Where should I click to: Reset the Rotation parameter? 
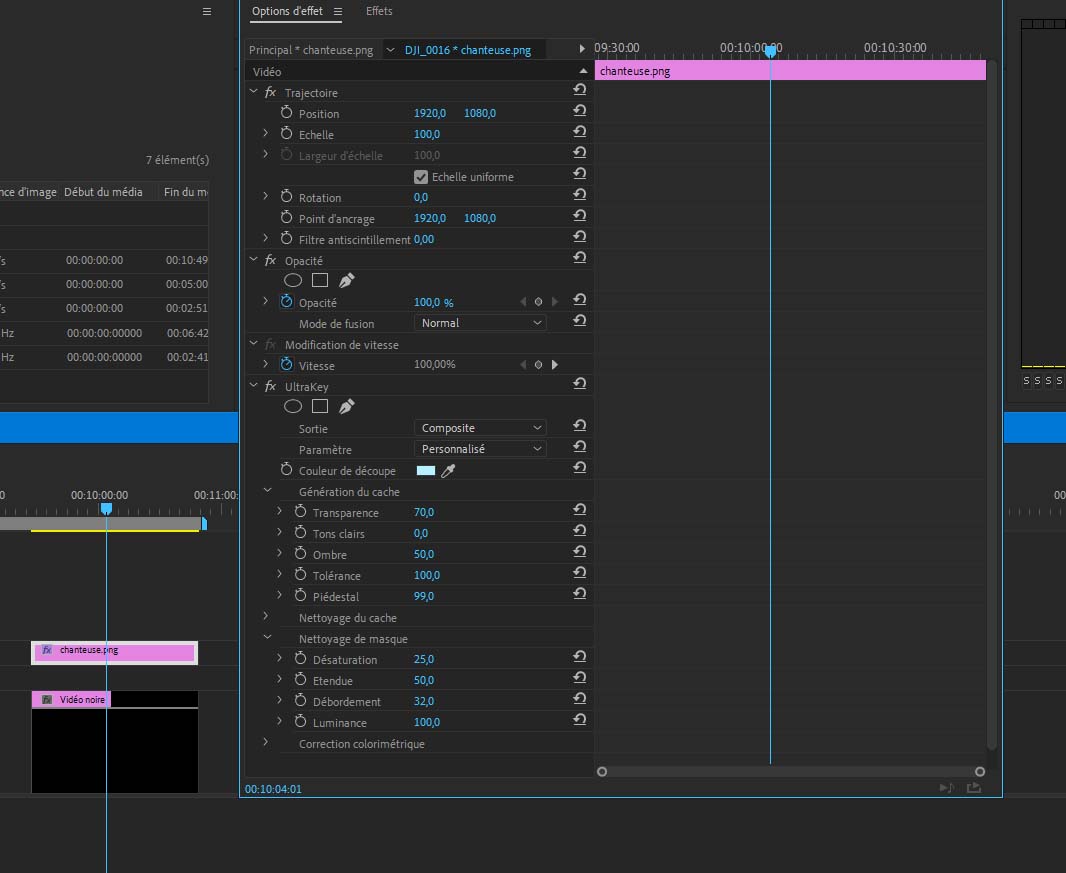pyautogui.click(x=579, y=195)
